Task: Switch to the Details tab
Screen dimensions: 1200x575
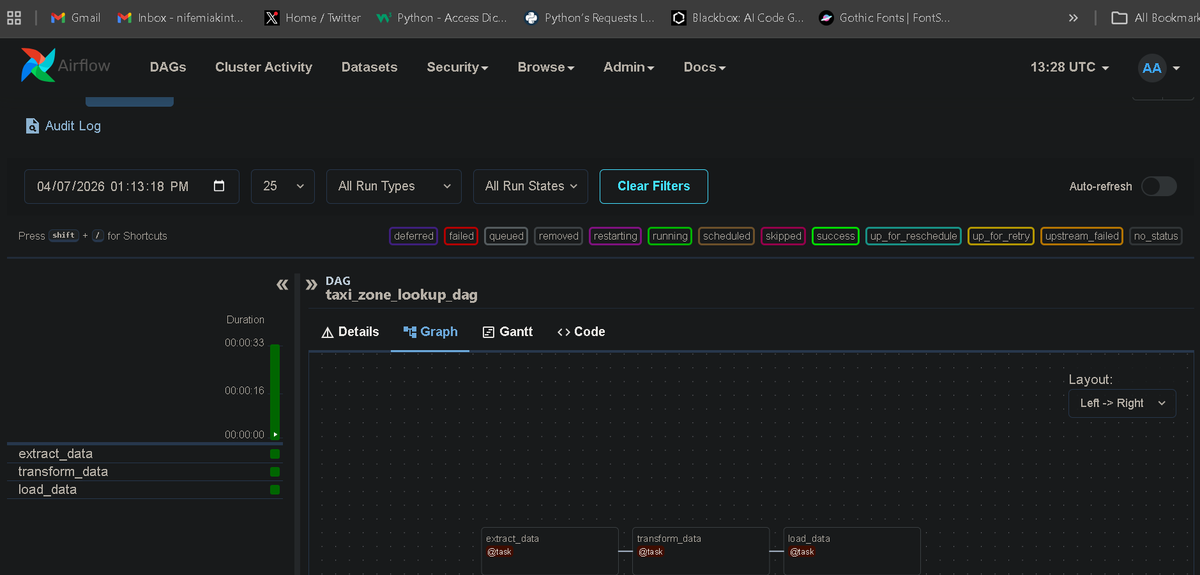Action: 350,331
